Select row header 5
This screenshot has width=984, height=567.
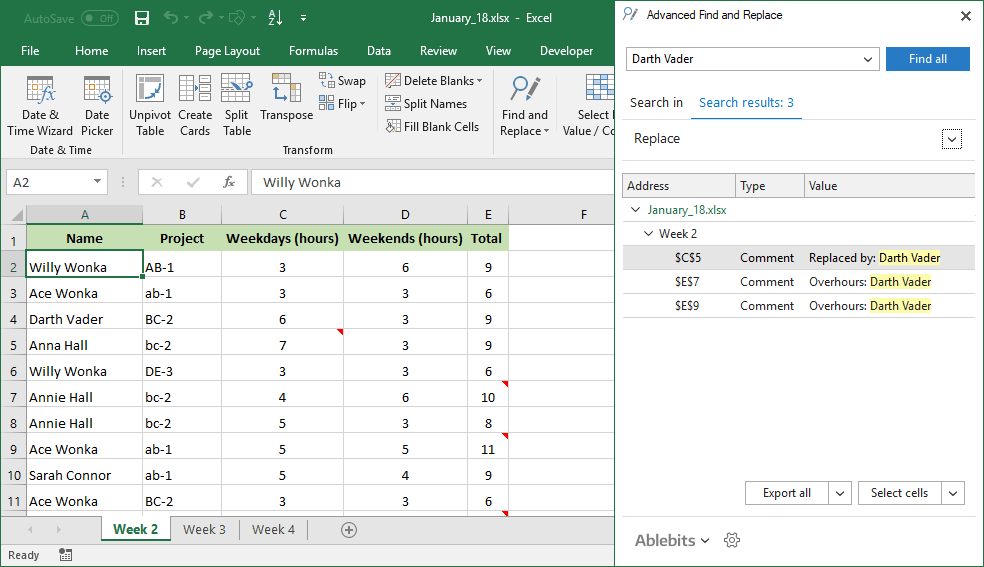[x=13, y=346]
